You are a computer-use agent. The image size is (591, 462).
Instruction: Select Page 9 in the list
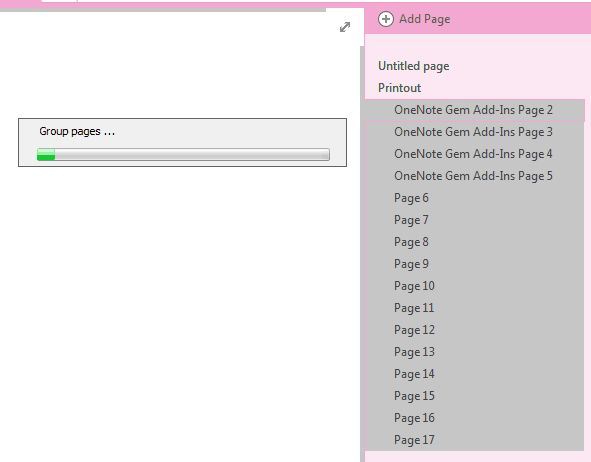coord(475,264)
